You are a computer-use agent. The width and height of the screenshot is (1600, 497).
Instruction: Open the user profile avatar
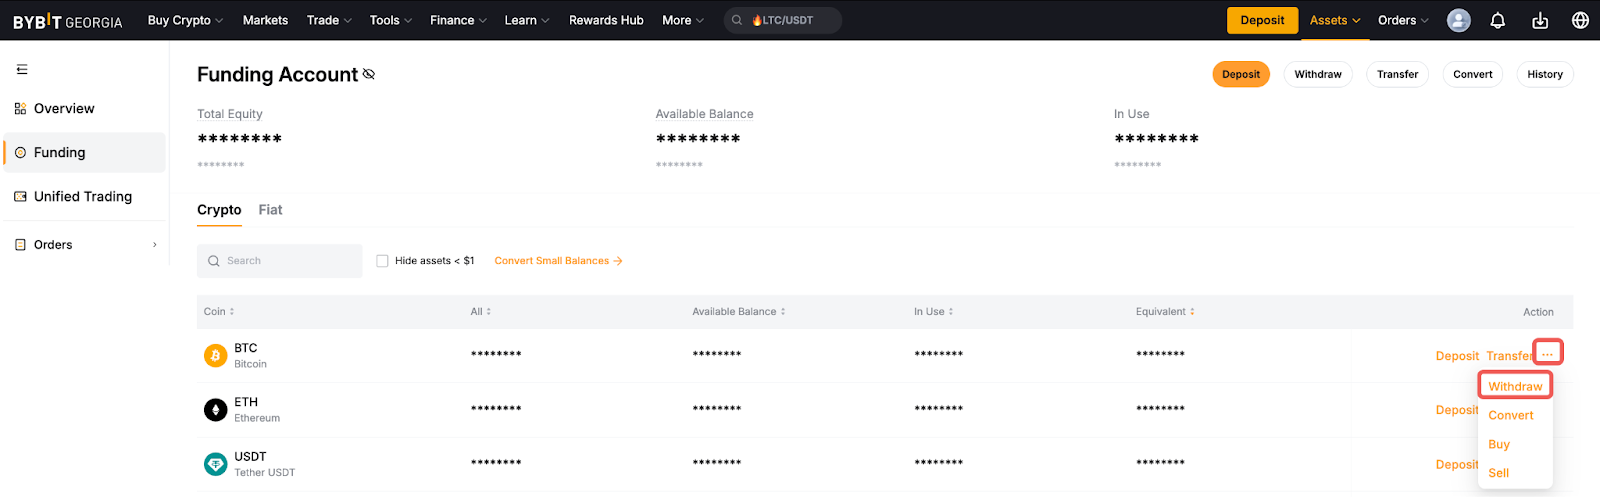click(x=1458, y=20)
